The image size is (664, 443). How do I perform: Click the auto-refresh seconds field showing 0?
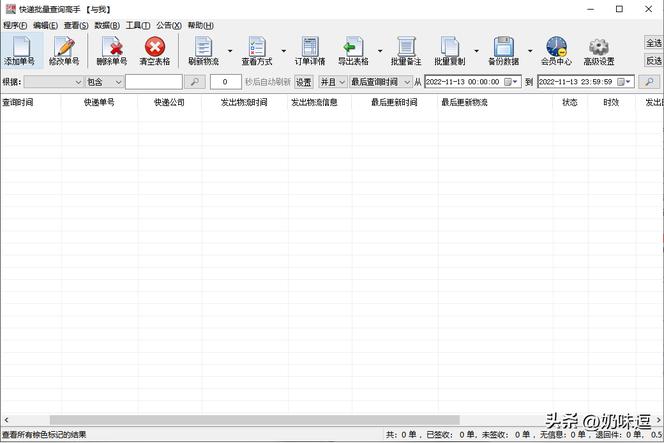tap(225, 82)
